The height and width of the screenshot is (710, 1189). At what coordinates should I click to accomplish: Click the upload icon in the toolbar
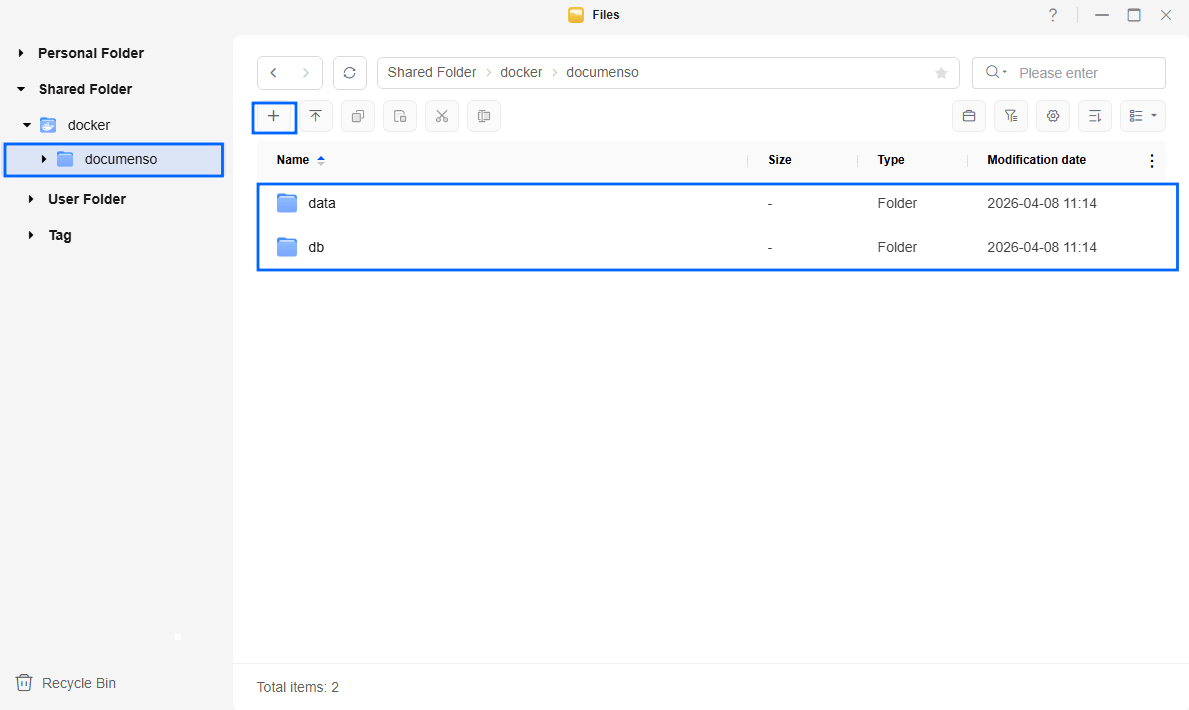315,116
